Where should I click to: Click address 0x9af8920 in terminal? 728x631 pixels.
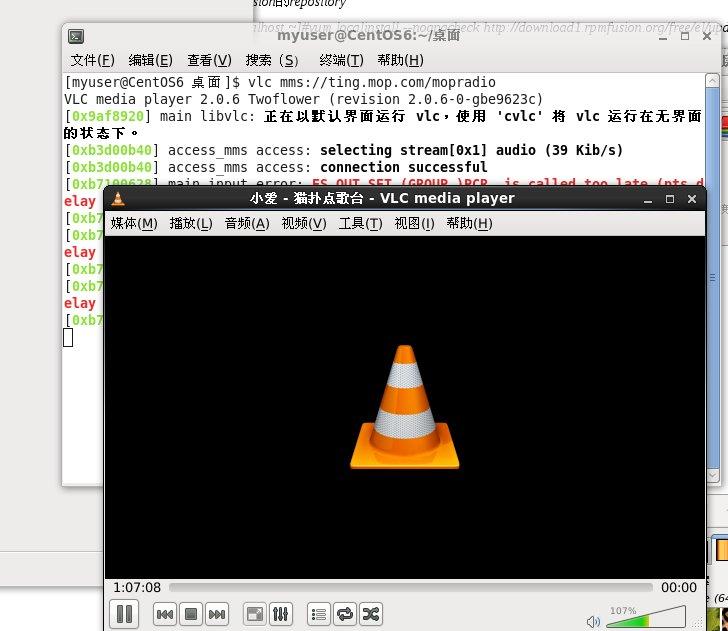(x=108, y=116)
